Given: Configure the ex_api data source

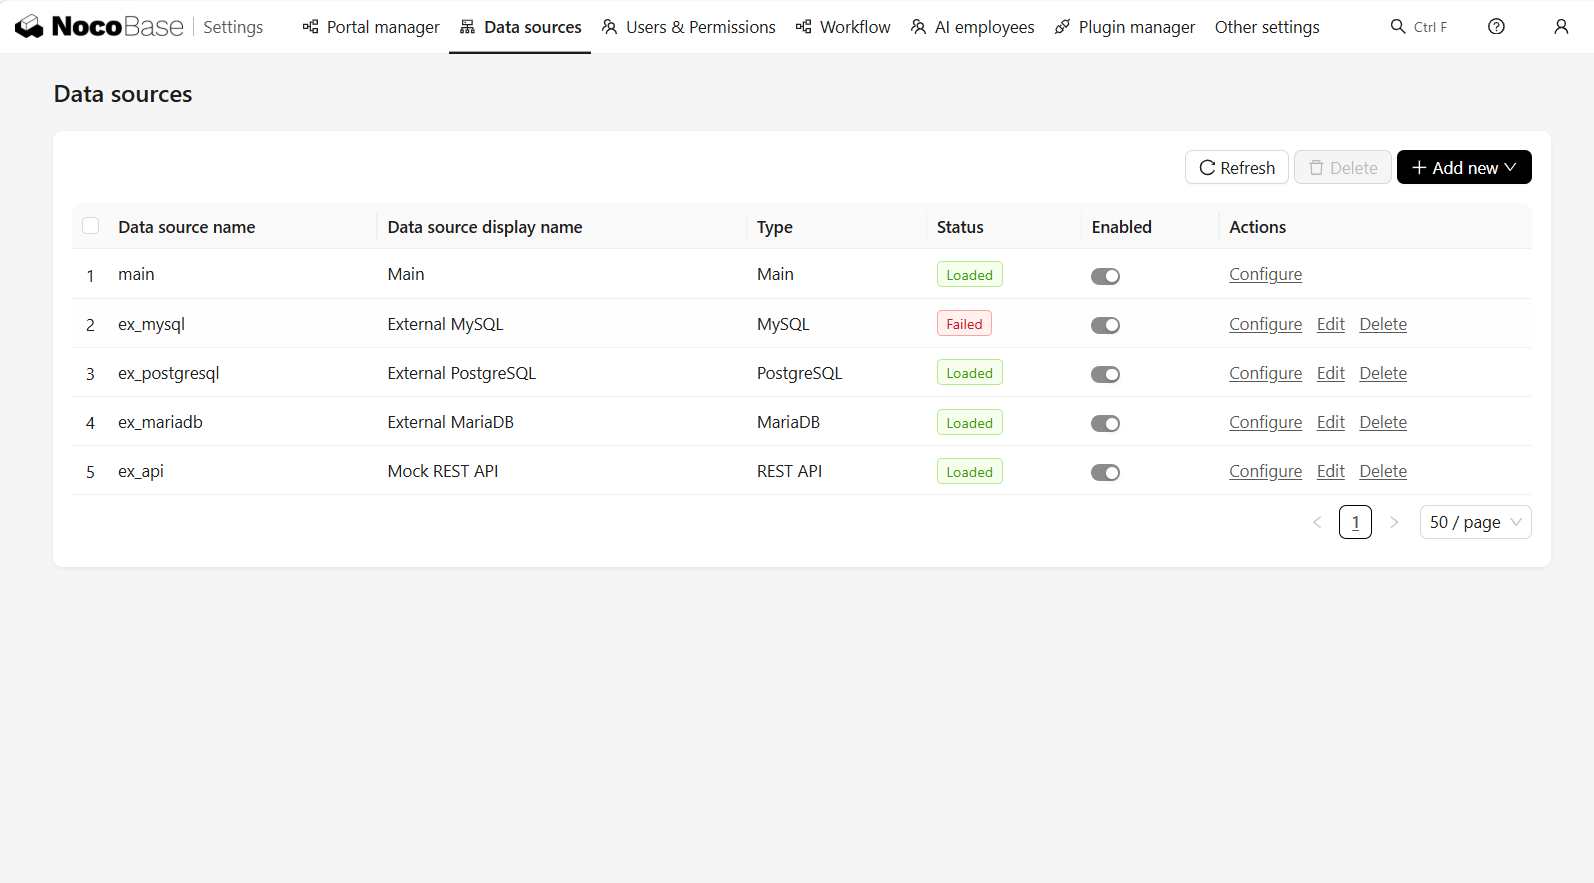Looking at the screenshot, I should tap(1265, 471).
